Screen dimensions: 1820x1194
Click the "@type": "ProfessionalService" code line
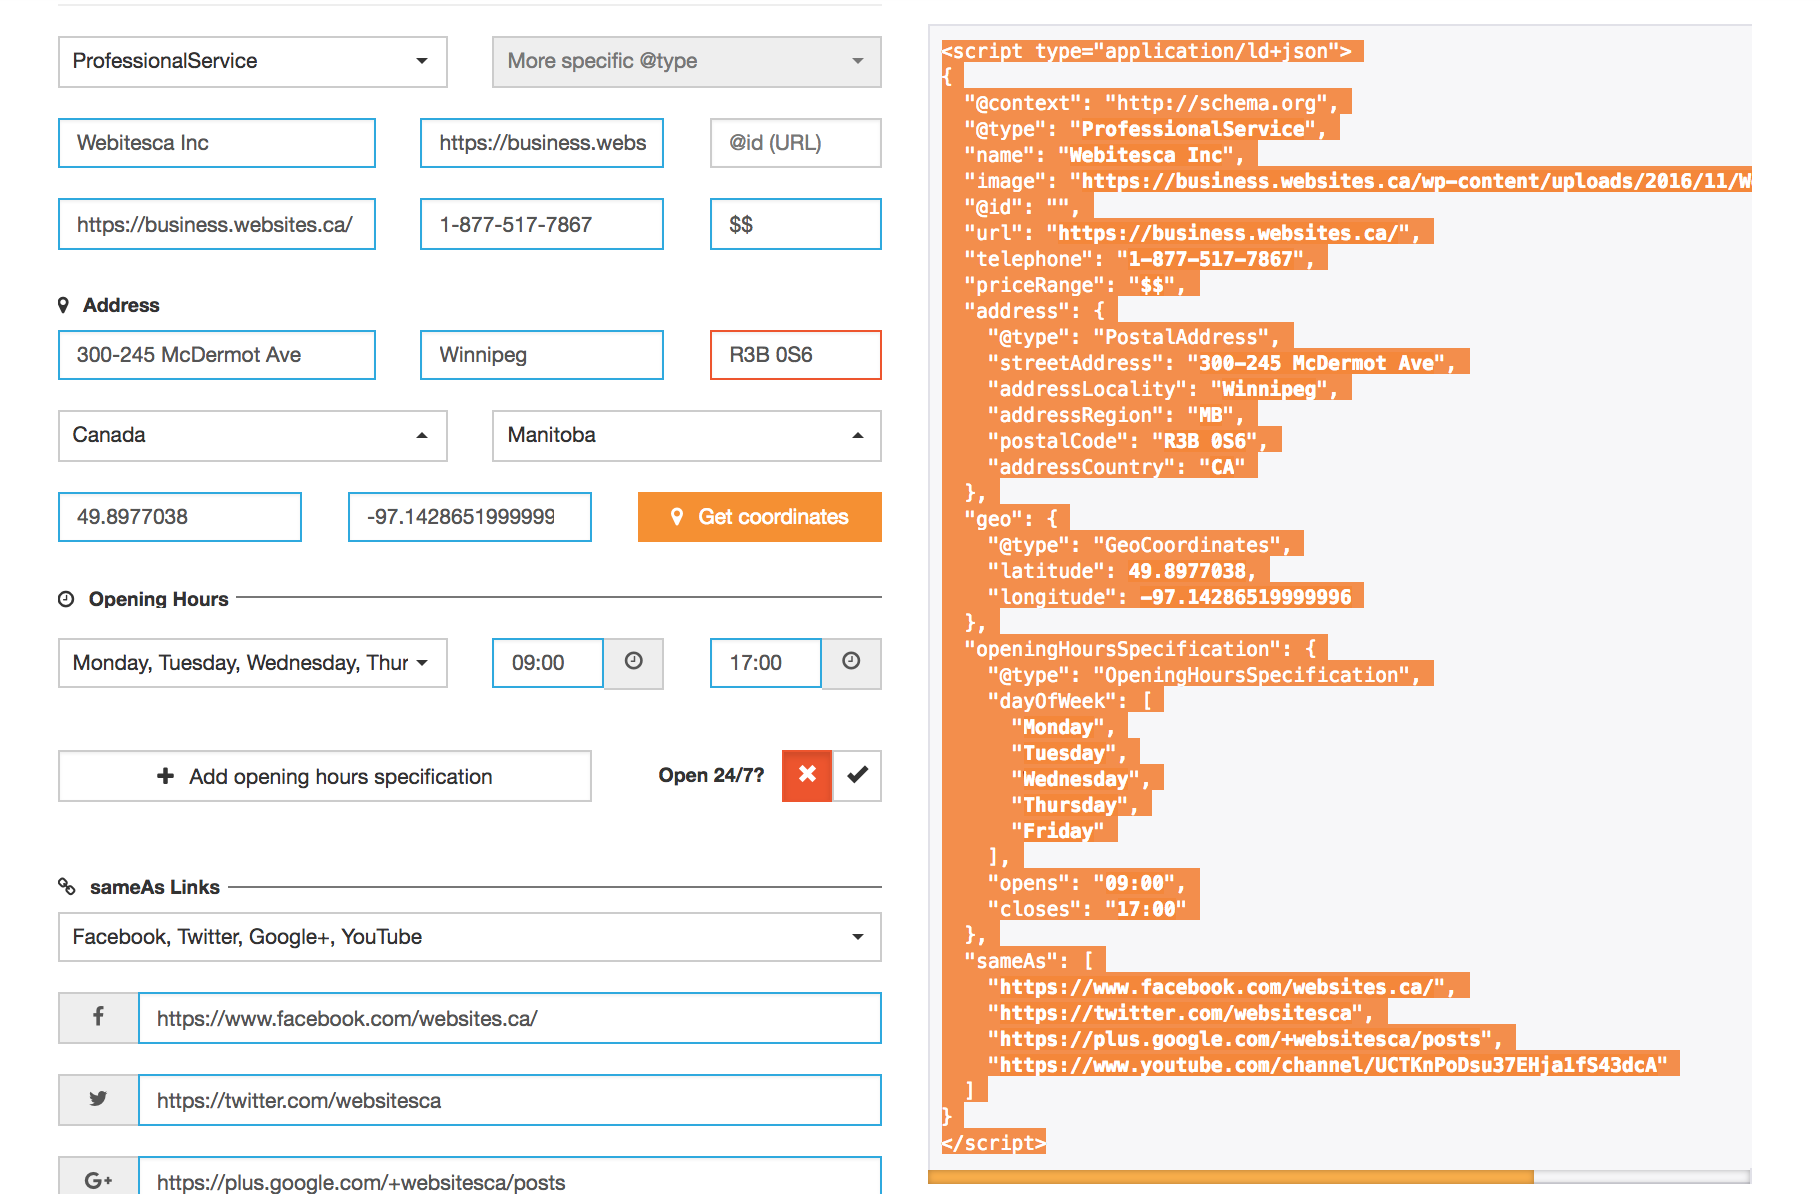click(x=1144, y=129)
